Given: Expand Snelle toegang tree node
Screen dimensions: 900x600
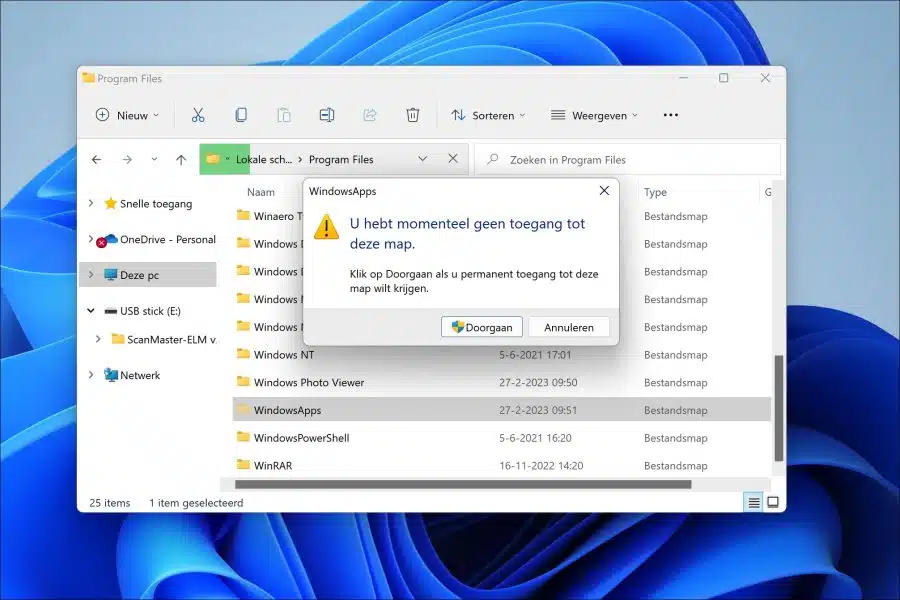Looking at the screenshot, I should (91, 203).
